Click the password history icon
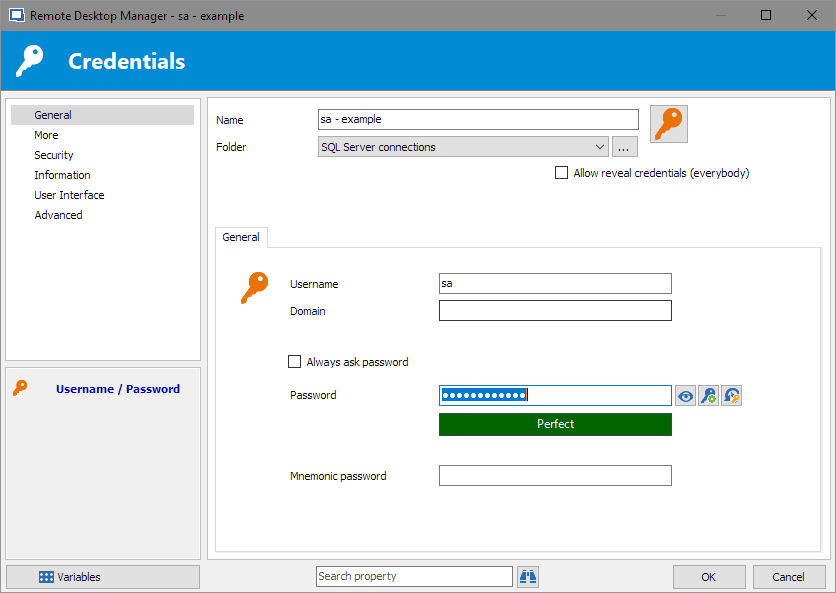The image size is (836, 593). click(x=731, y=396)
